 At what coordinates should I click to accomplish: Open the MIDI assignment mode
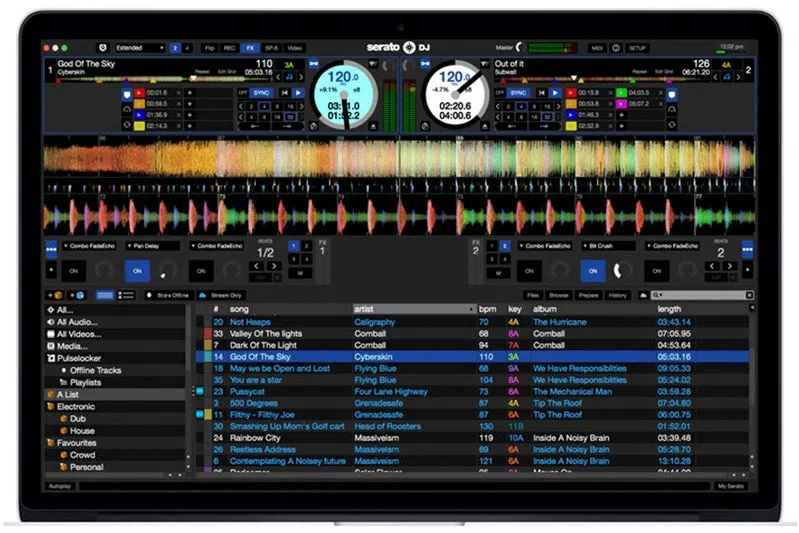click(597, 48)
